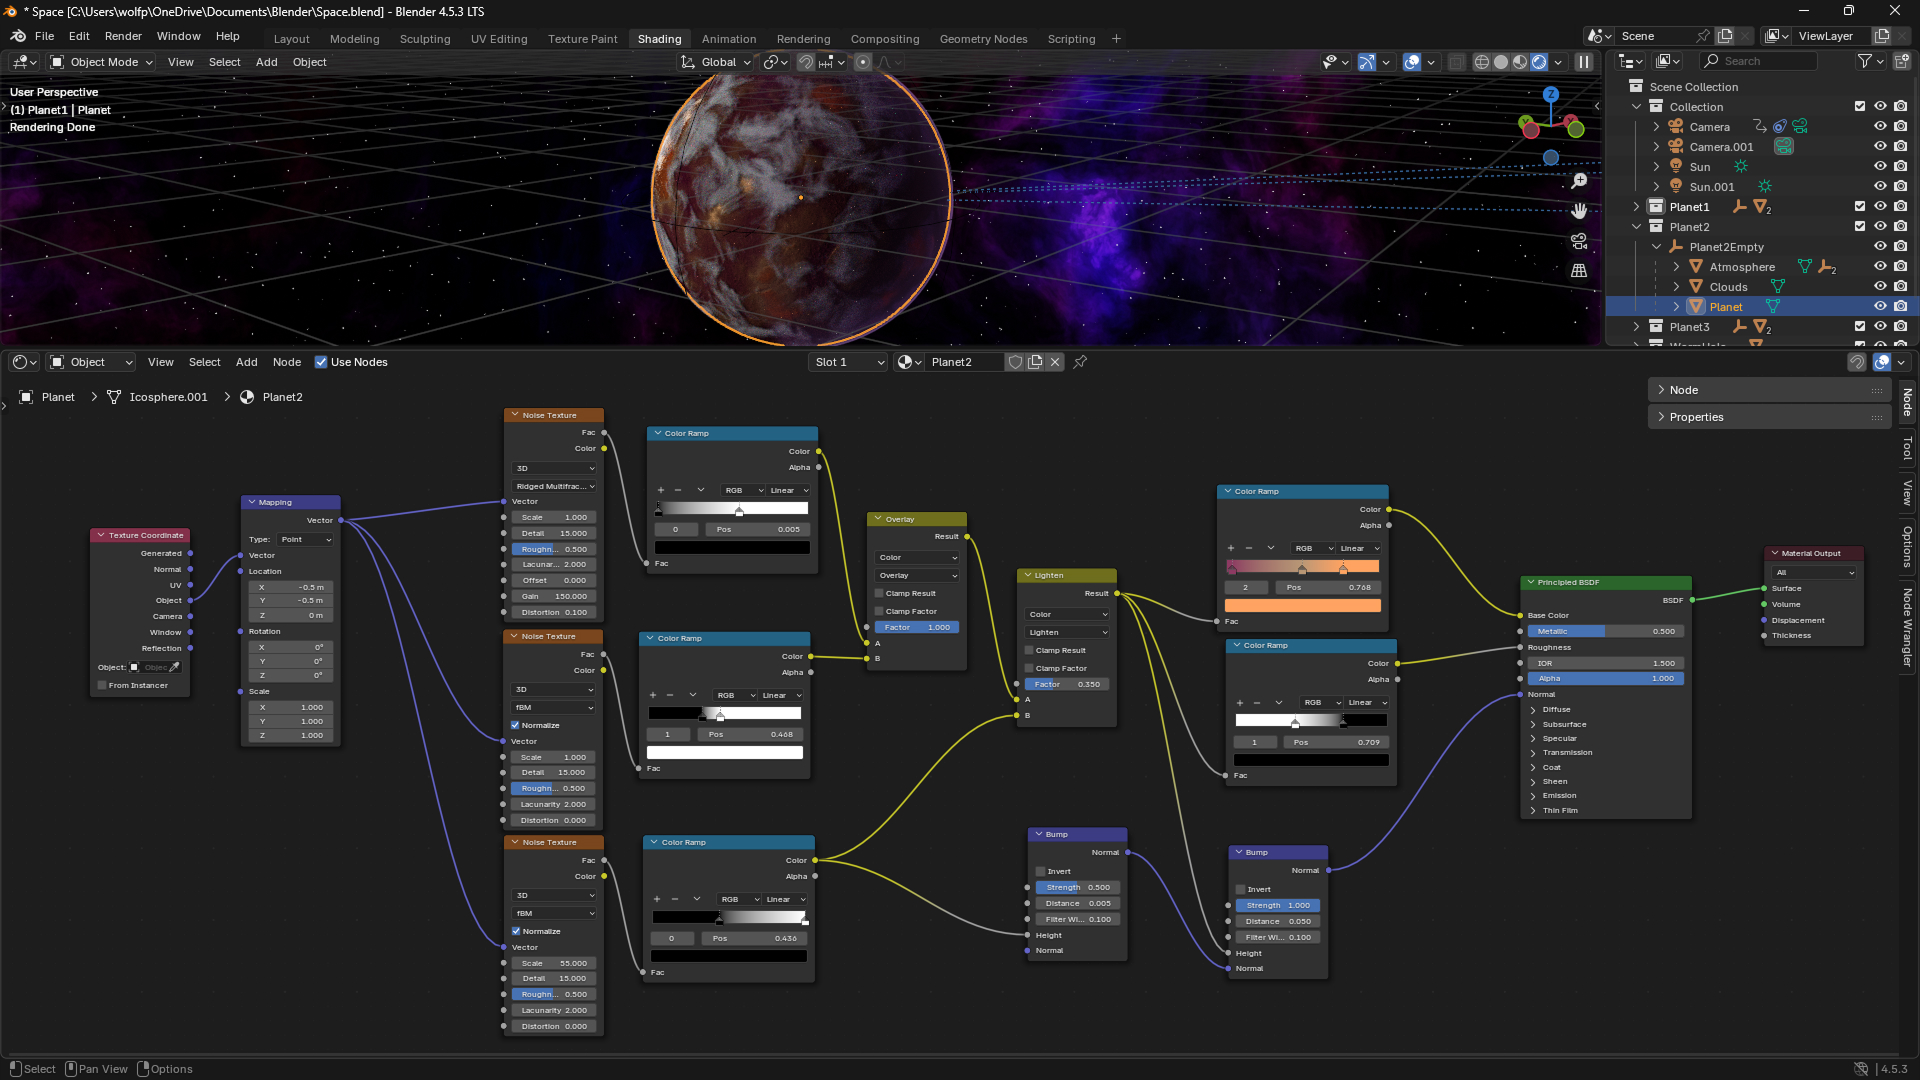Image resolution: width=1920 pixels, height=1080 pixels.
Task: Uncheck Use Nodes checkbox
Action: coord(321,362)
